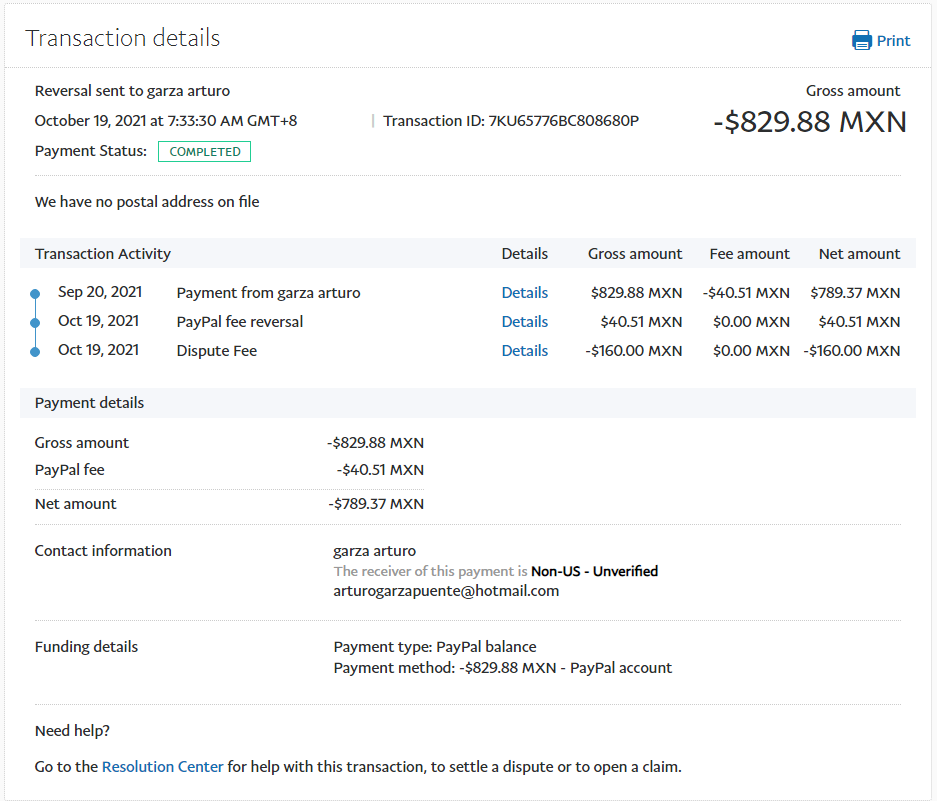
Task: Click the Transaction ID 7KU65776BC808680P text
Action: pos(511,121)
